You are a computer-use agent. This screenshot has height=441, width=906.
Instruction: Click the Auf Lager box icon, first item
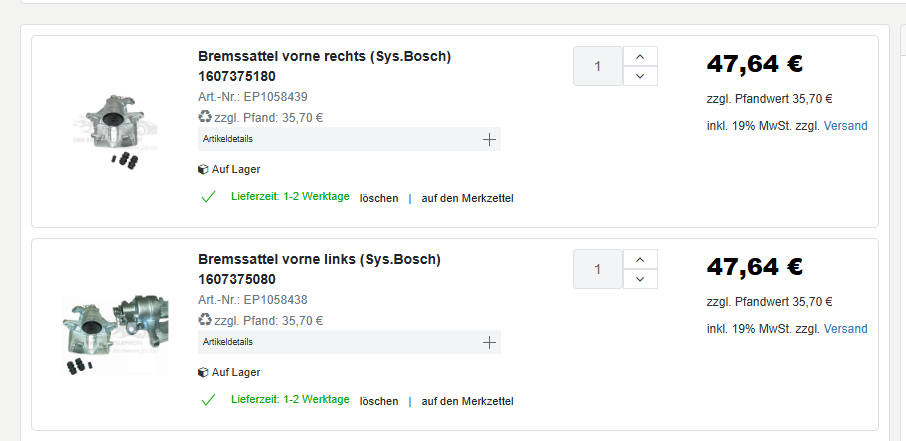click(203, 169)
